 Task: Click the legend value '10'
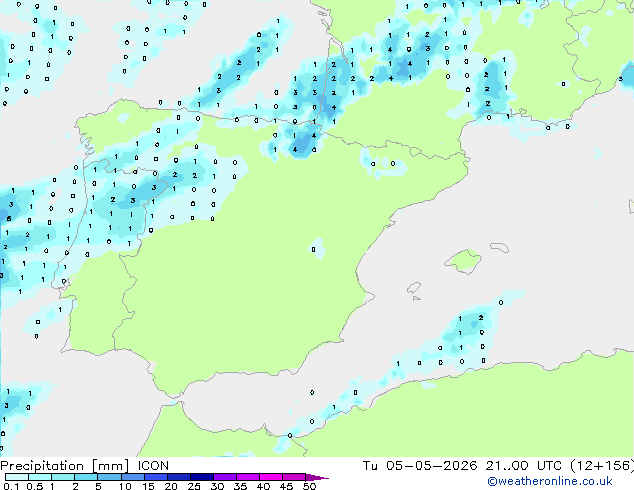(125, 486)
